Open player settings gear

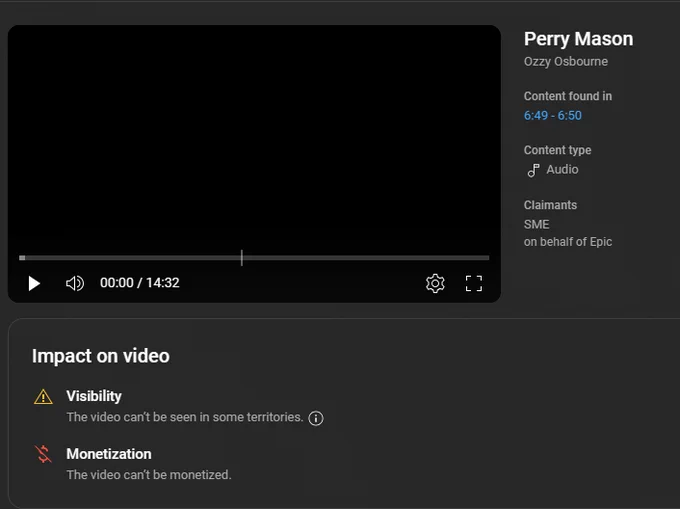[x=435, y=284]
